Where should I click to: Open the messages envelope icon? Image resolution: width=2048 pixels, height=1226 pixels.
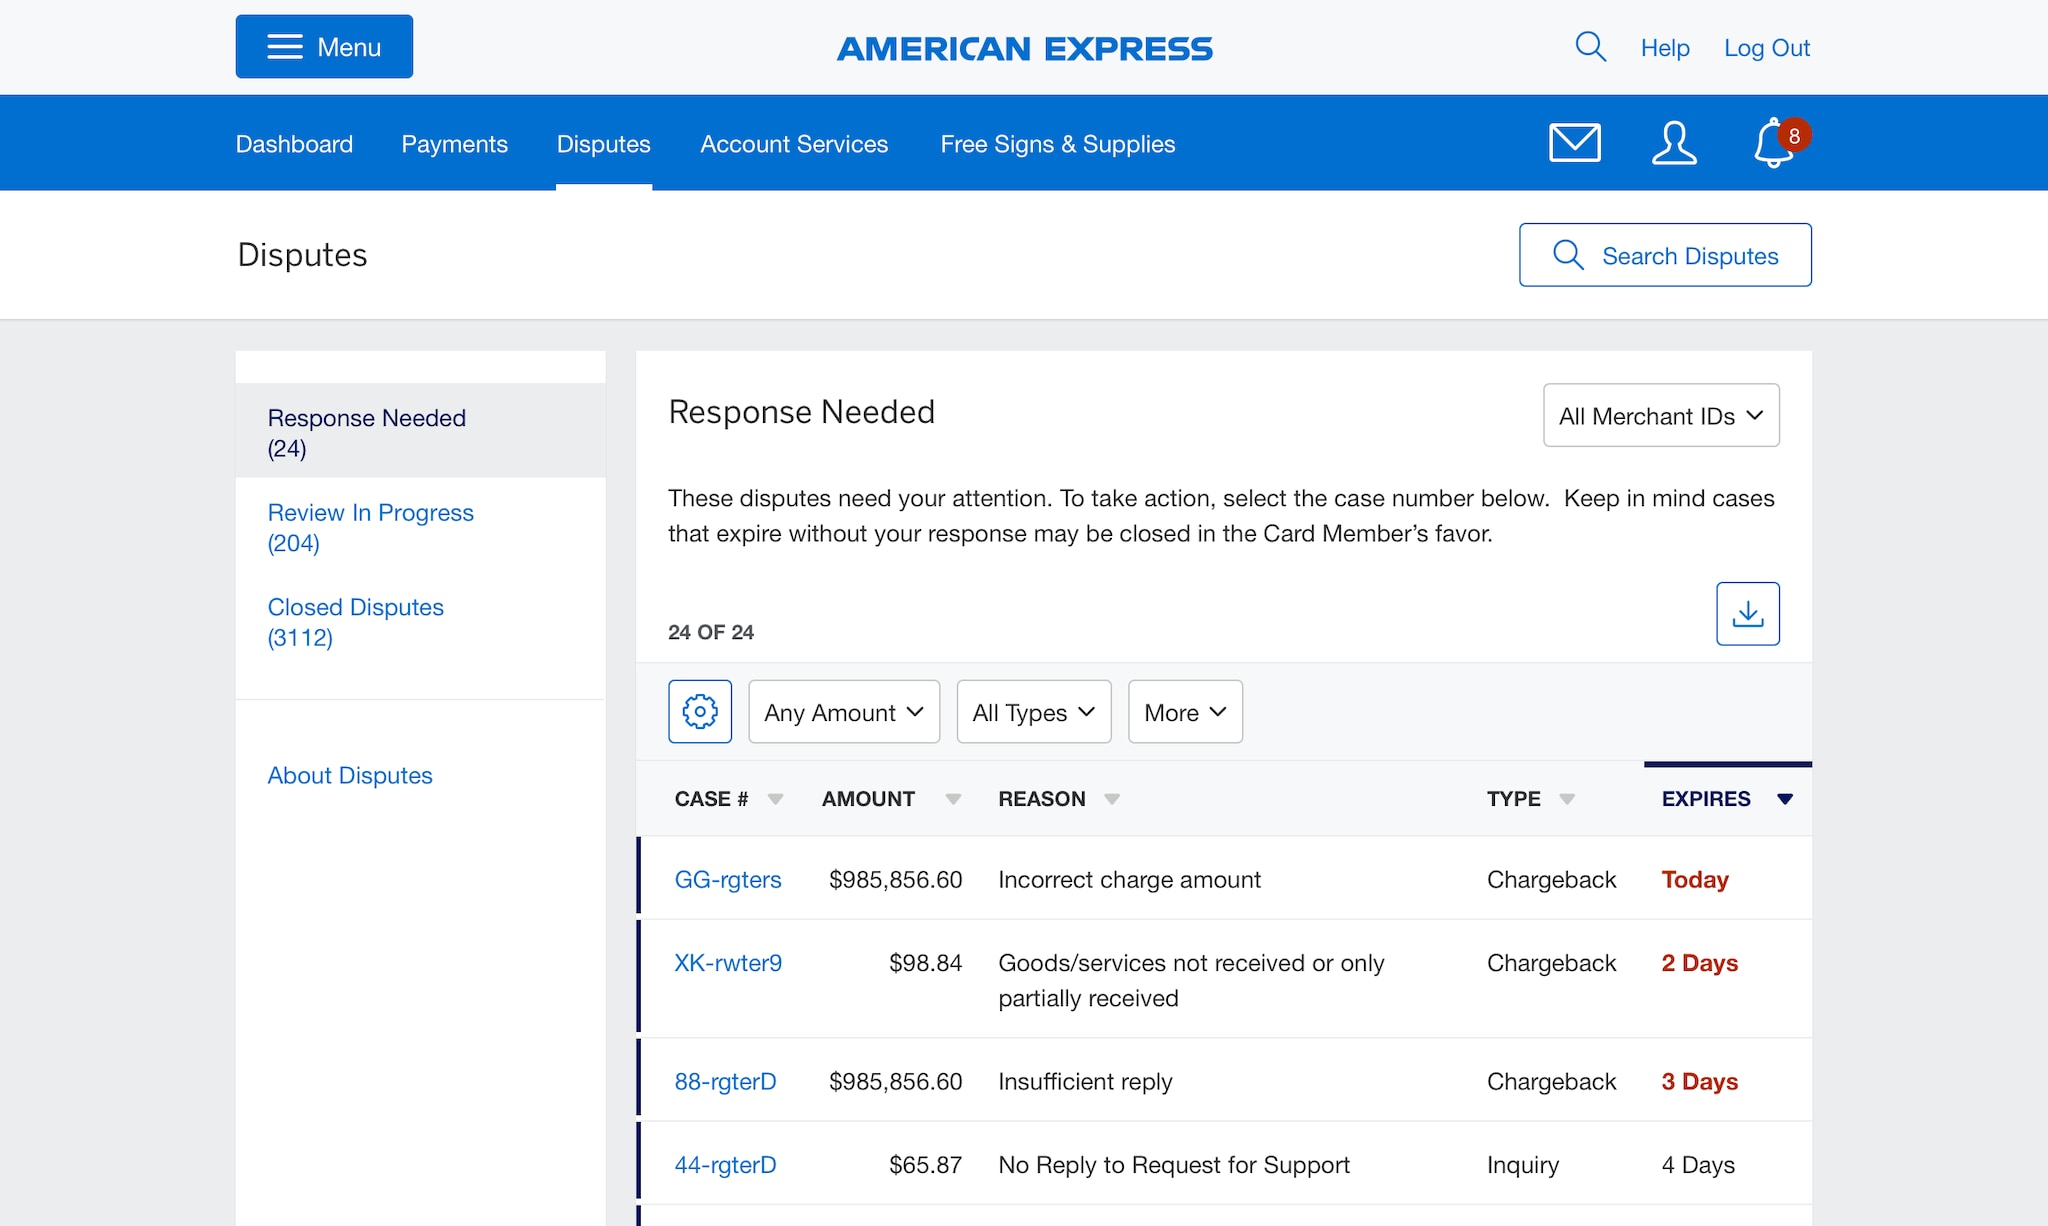[1575, 143]
